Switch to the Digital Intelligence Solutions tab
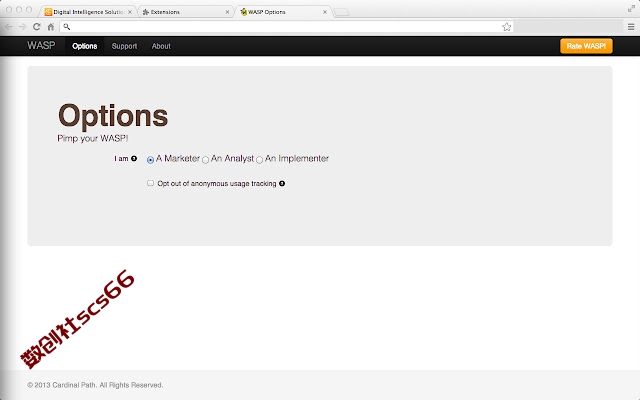 point(88,12)
